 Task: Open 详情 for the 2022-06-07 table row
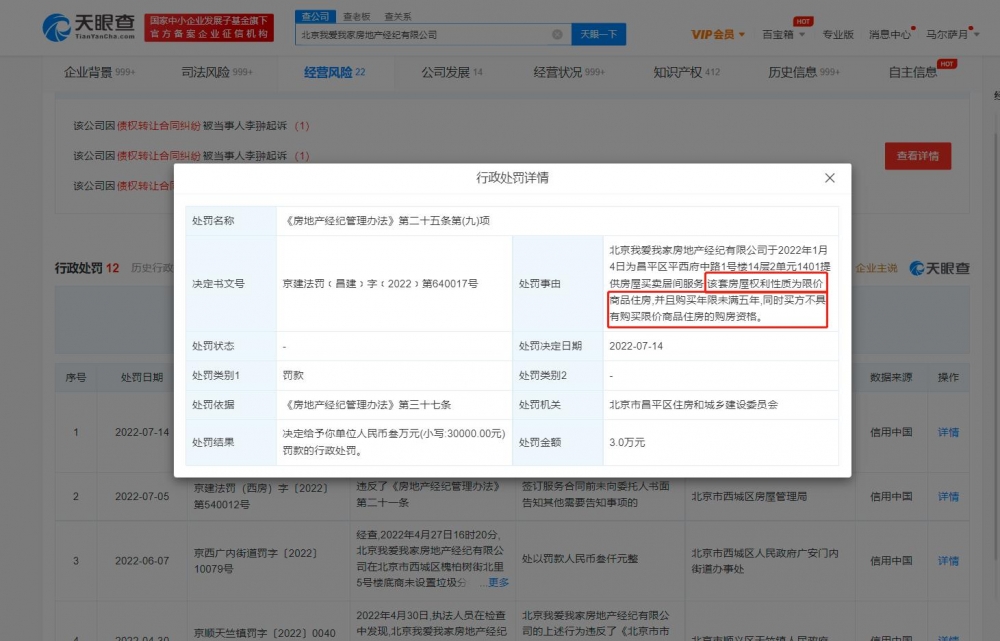coord(948,561)
